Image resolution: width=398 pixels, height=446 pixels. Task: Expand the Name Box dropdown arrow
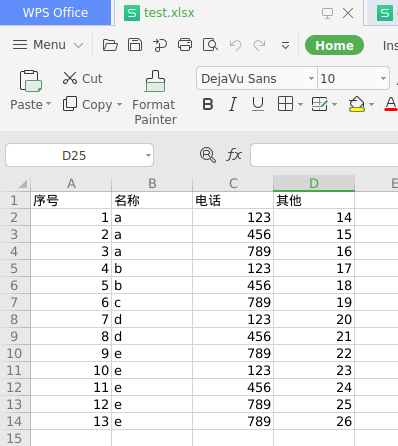(x=148, y=155)
